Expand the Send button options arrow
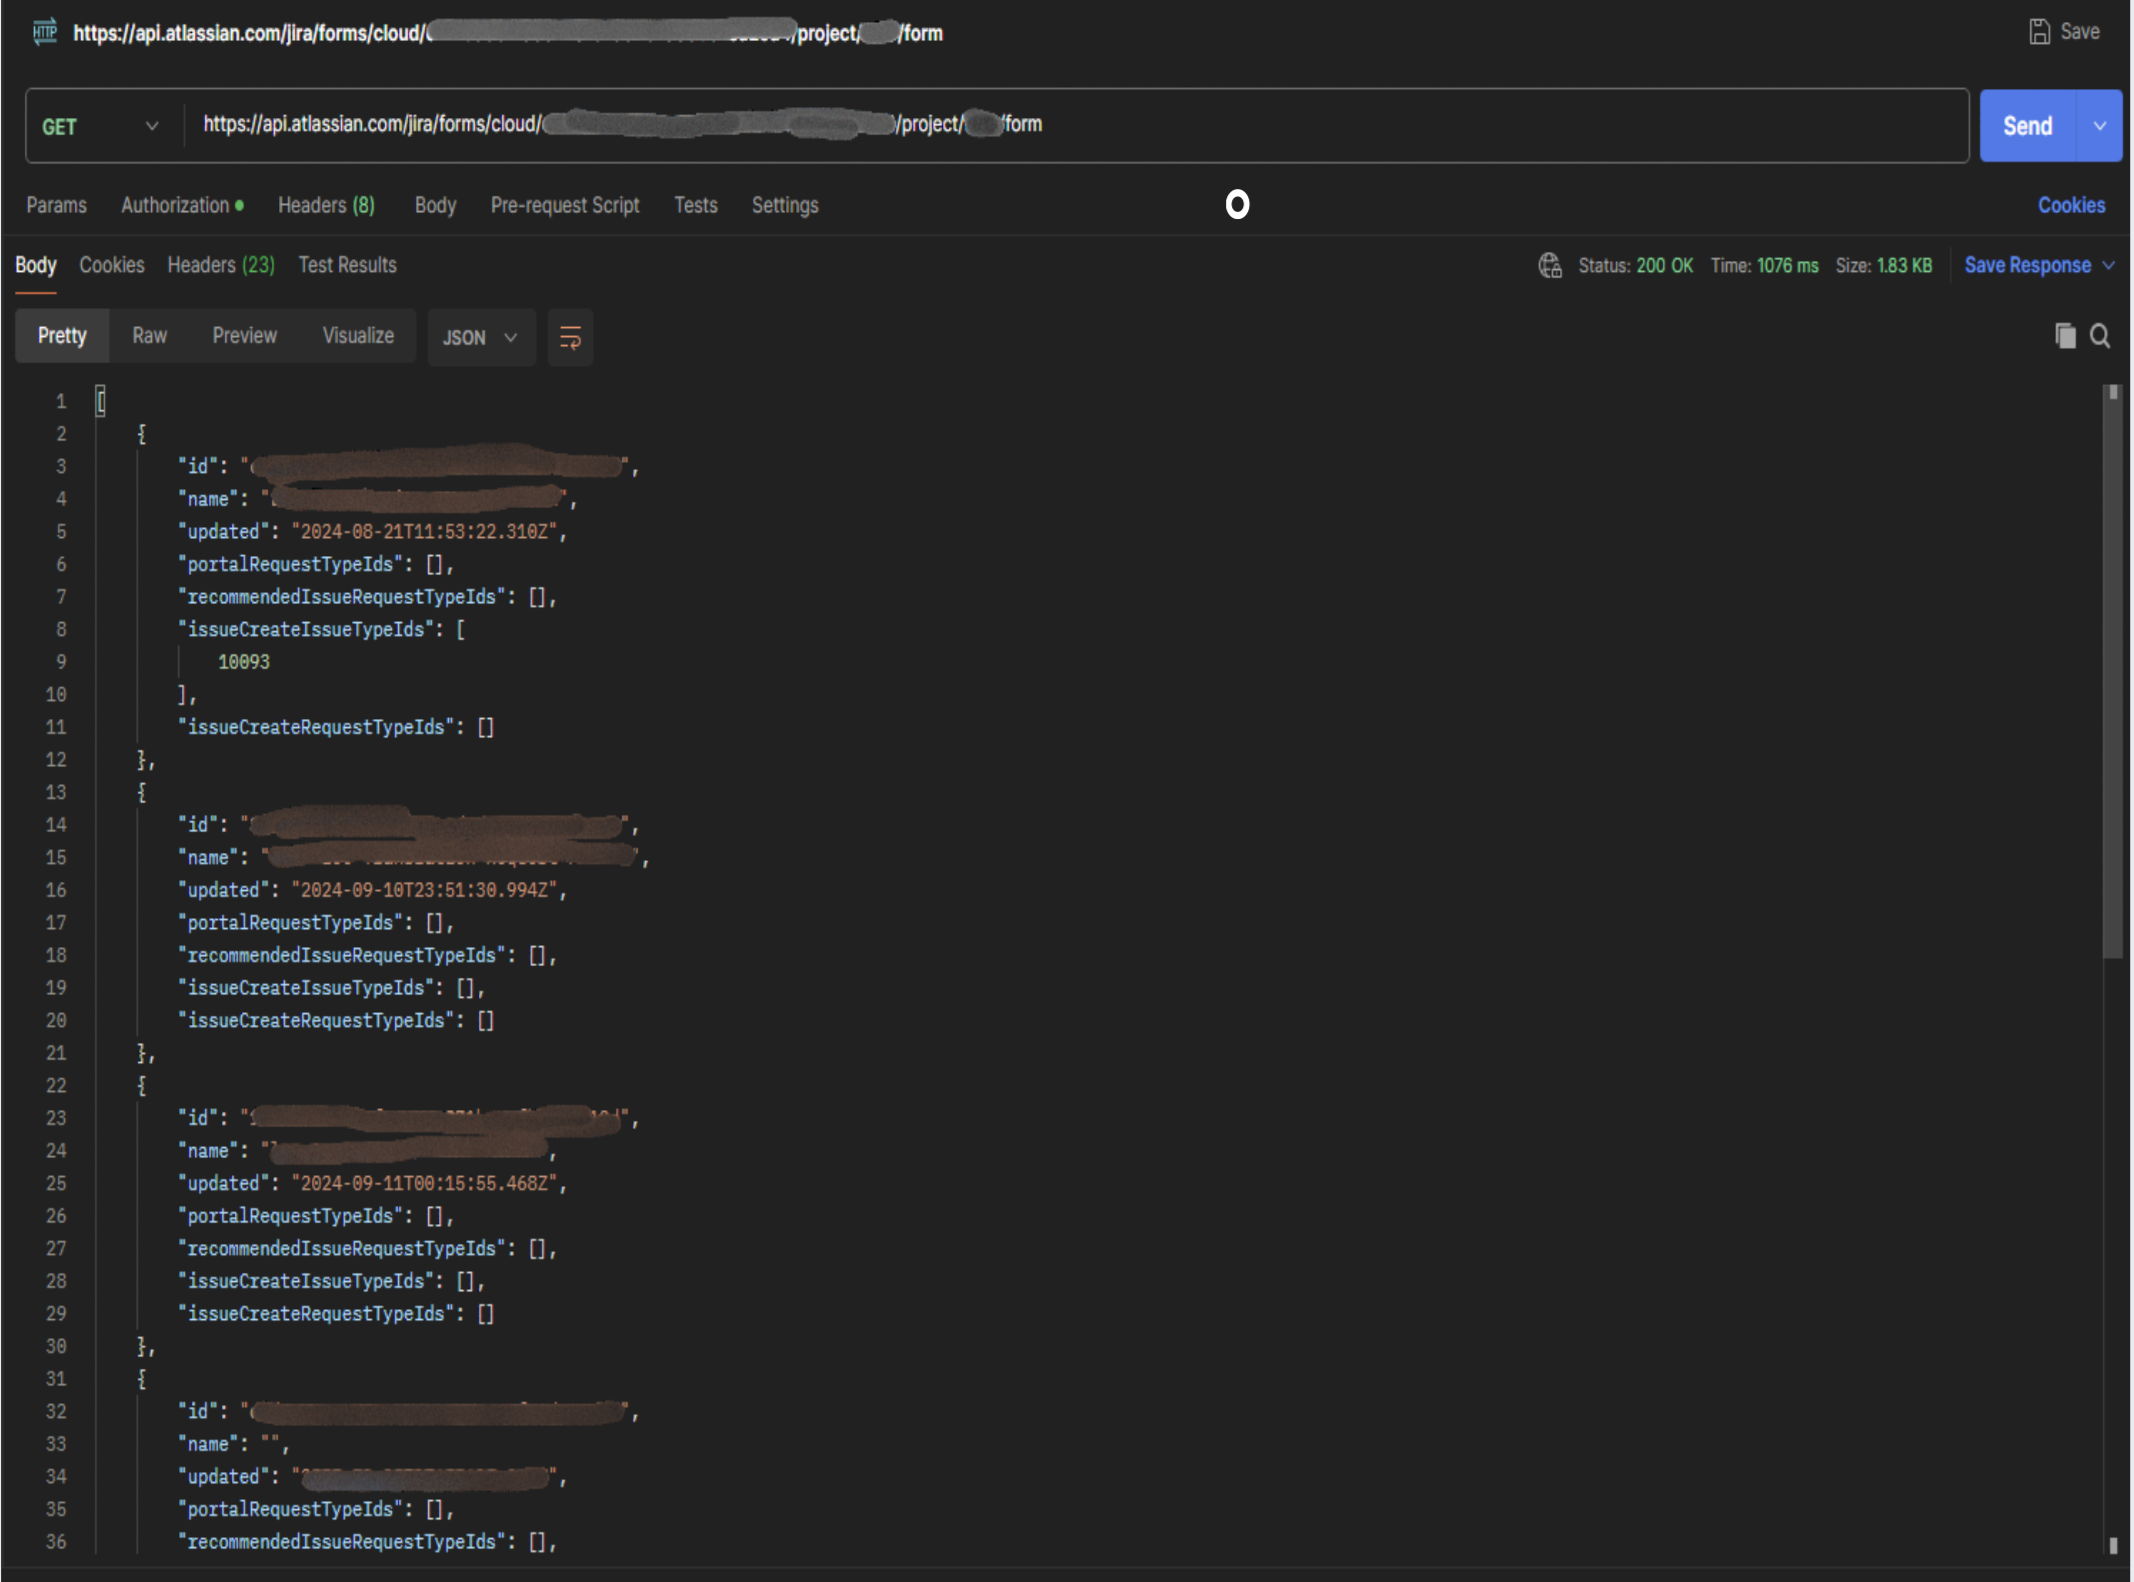Screen dimensions: 2134x1582 [2100, 125]
